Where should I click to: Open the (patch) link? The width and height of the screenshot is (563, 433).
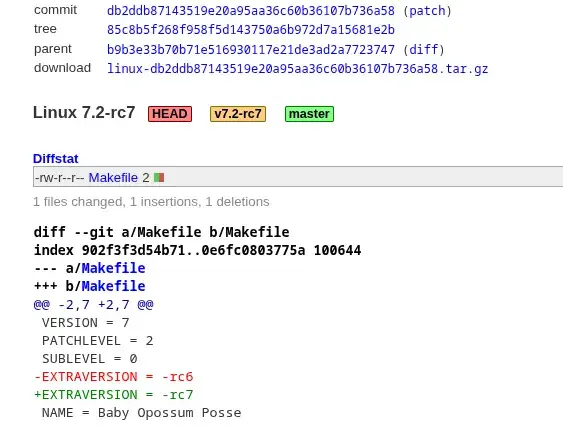point(427,11)
